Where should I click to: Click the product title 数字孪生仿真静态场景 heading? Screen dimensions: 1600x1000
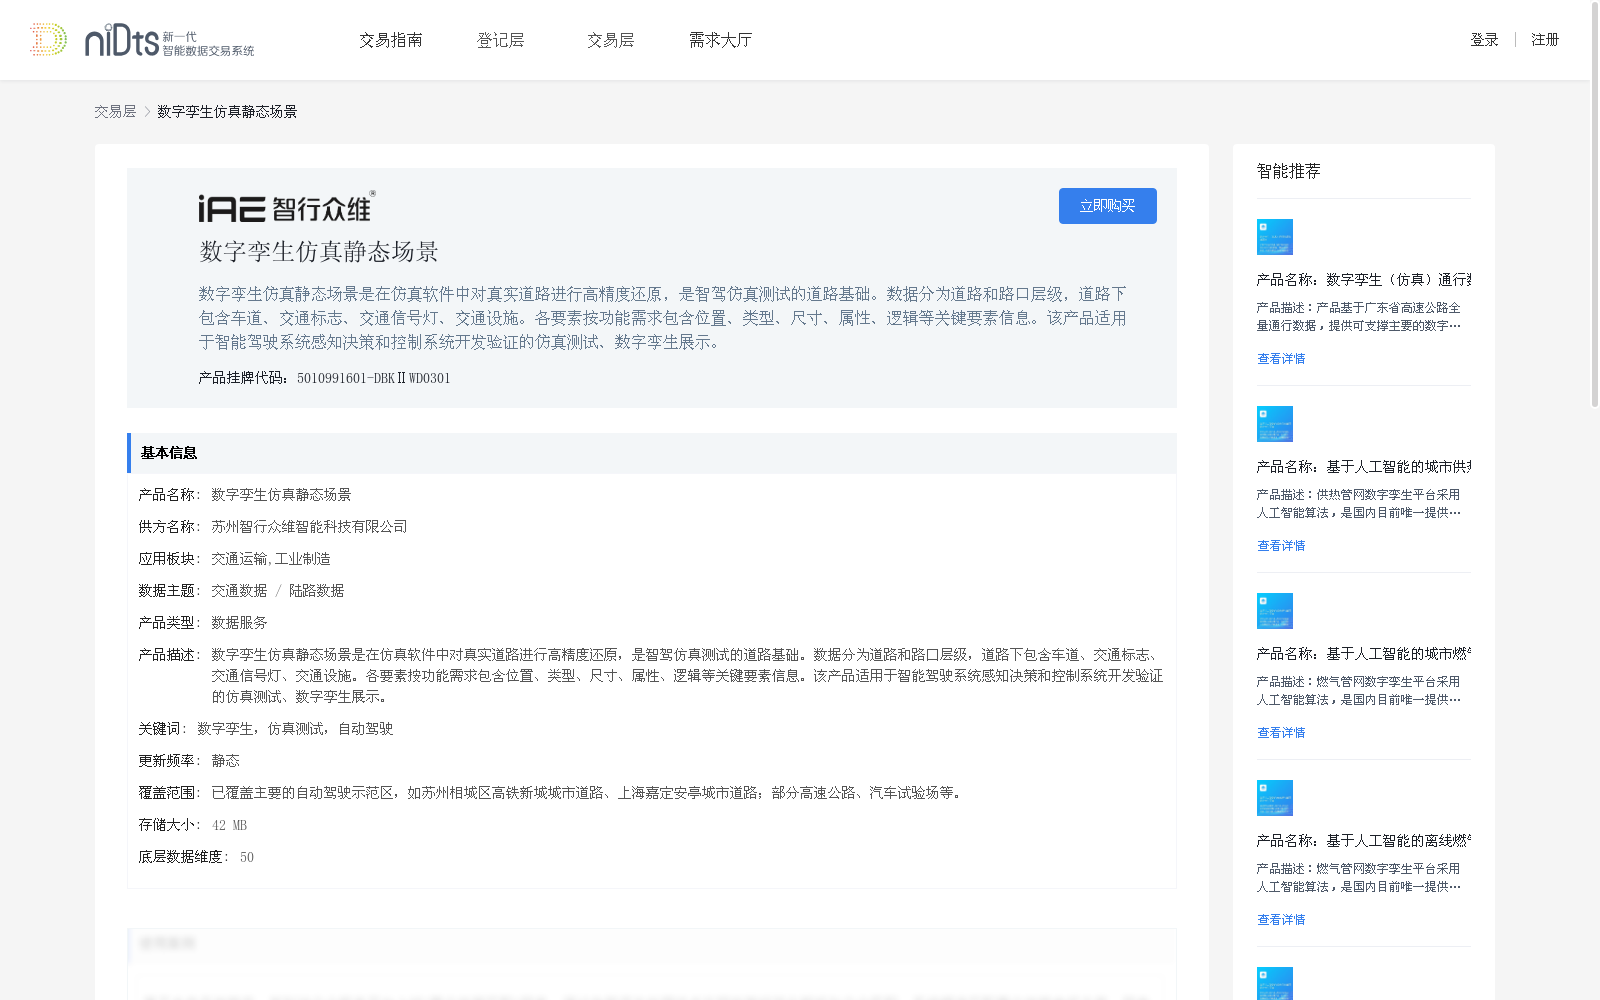point(319,252)
